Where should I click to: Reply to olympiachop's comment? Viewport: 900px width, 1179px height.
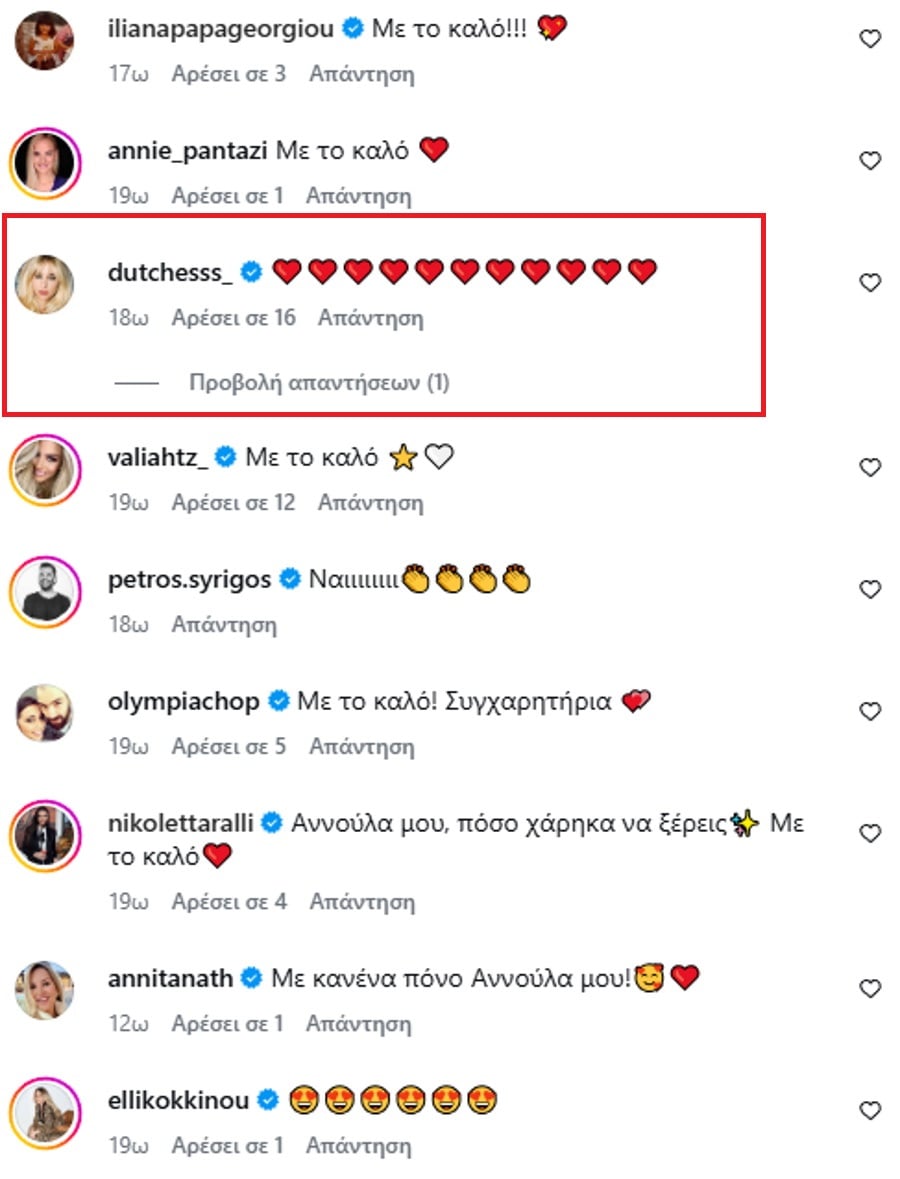[x=362, y=747]
